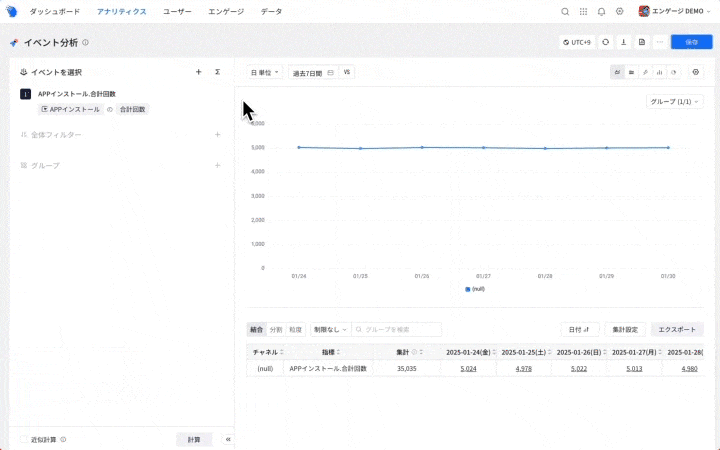Select the bar chart view icon
Screen dimensions: 720x450
[659, 72]
